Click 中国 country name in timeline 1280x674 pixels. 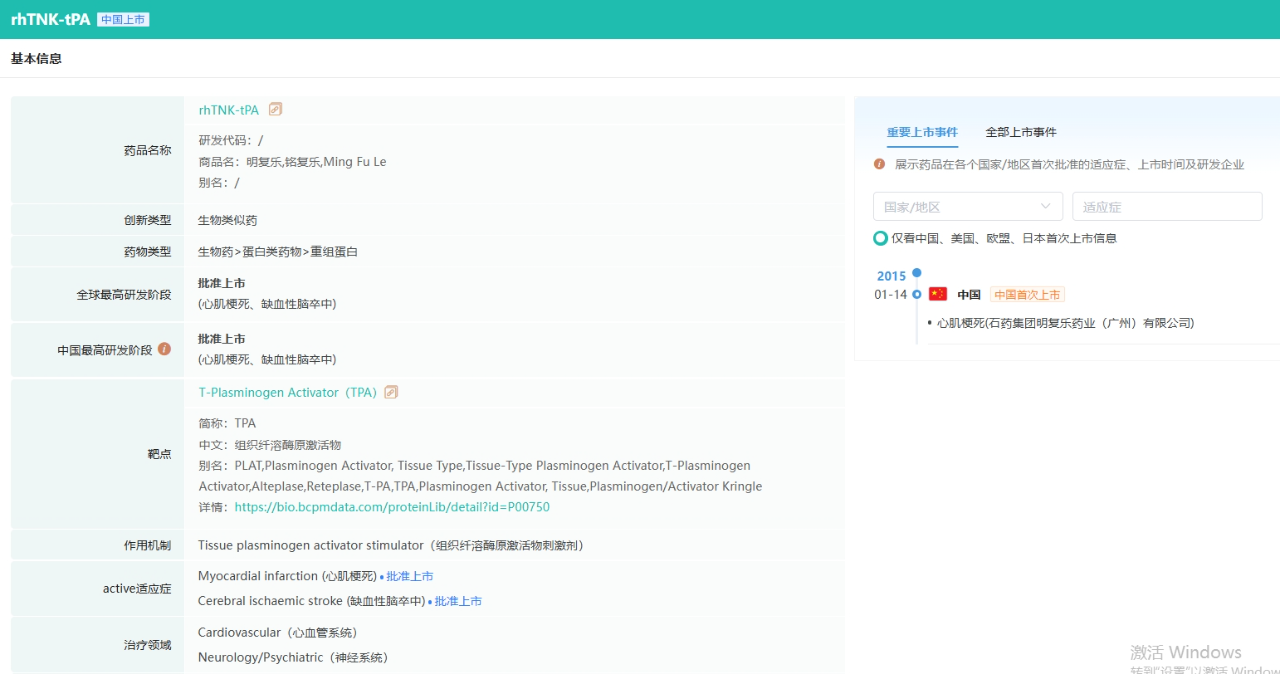968,294
